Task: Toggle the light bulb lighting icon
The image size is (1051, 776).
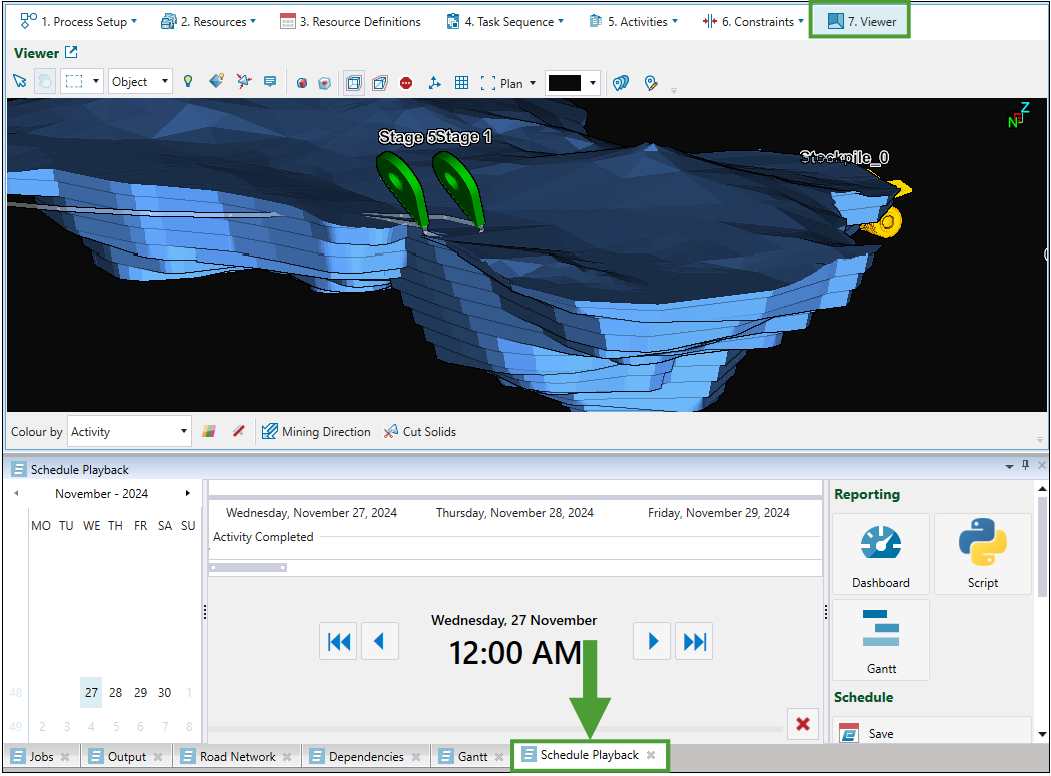Action: 188,82
